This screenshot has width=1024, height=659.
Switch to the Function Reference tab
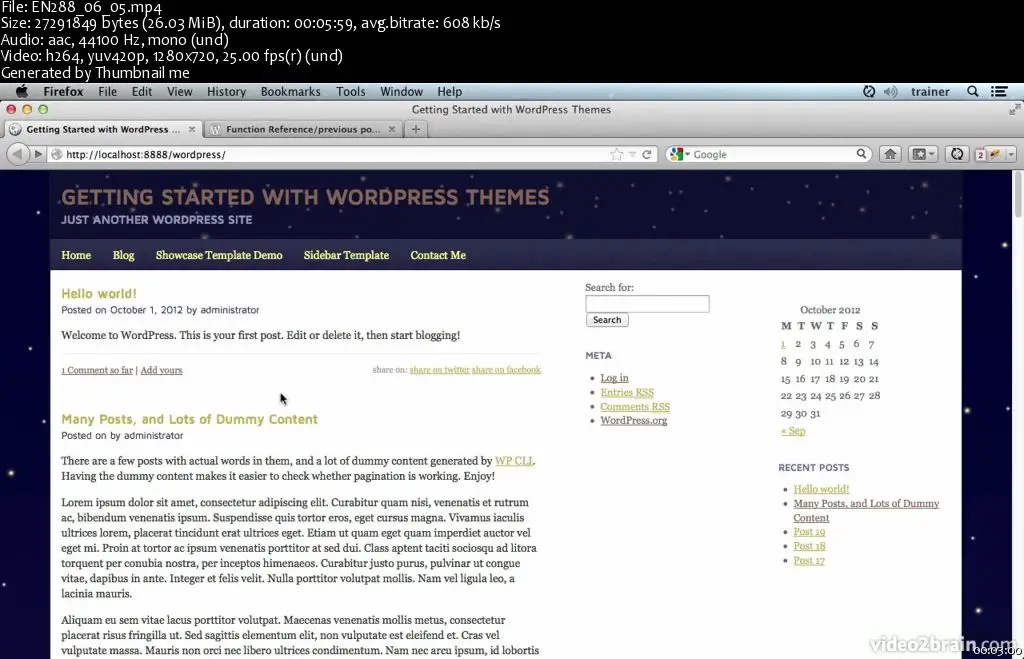[x=302, y=129]
